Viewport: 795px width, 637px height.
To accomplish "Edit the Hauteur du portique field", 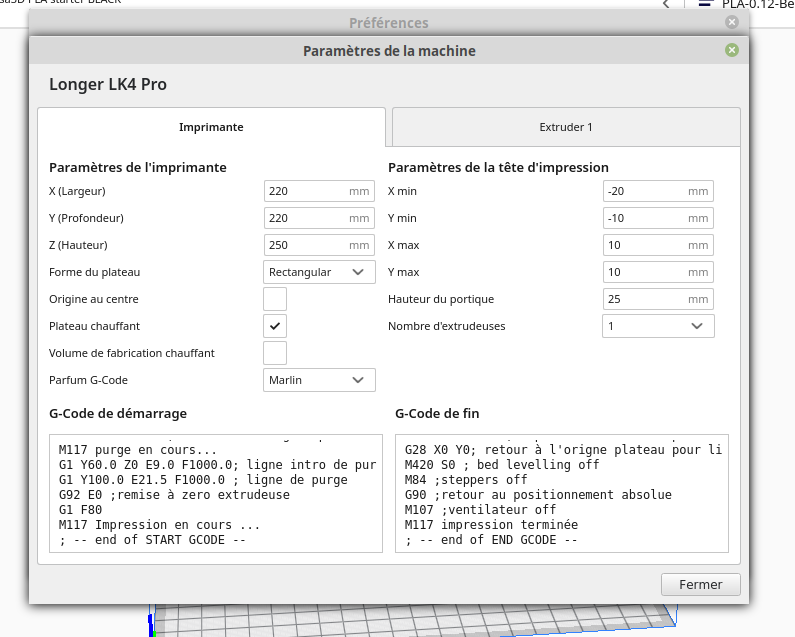I will point(658,299).
